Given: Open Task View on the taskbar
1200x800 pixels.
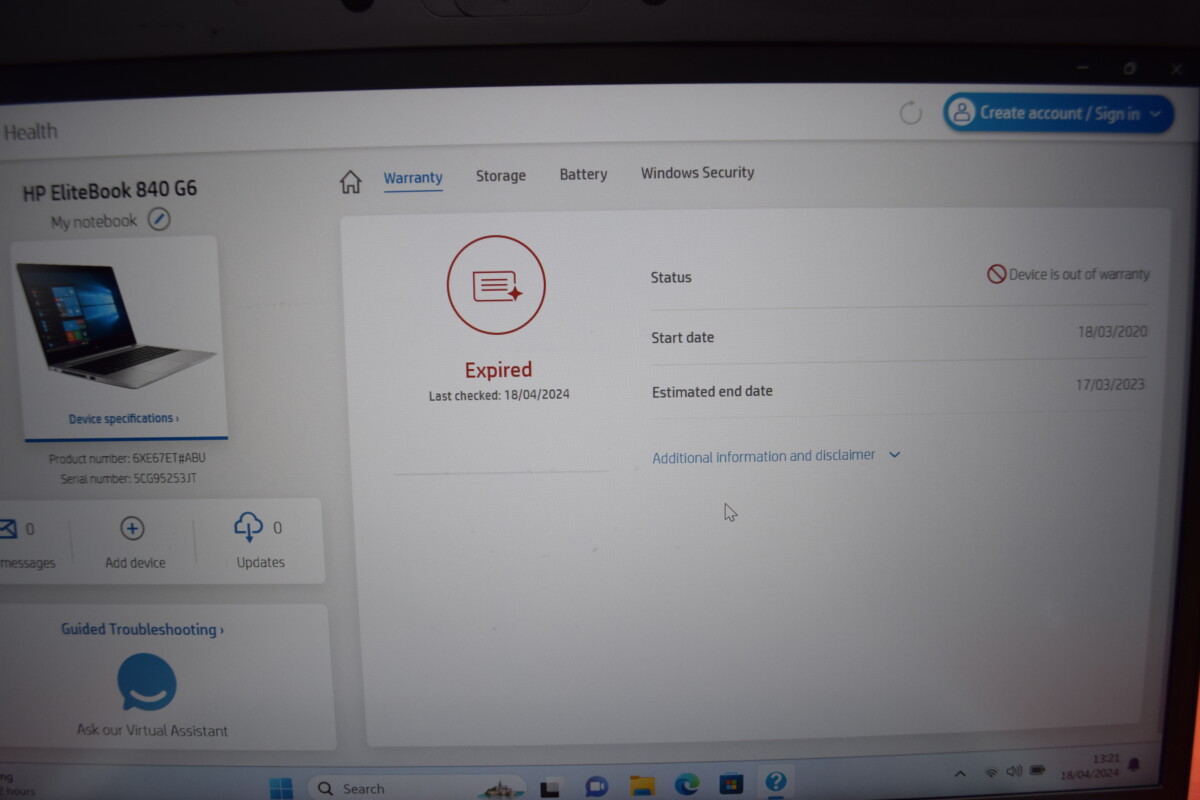Looking at the screenshot, I should click(549, 788).
